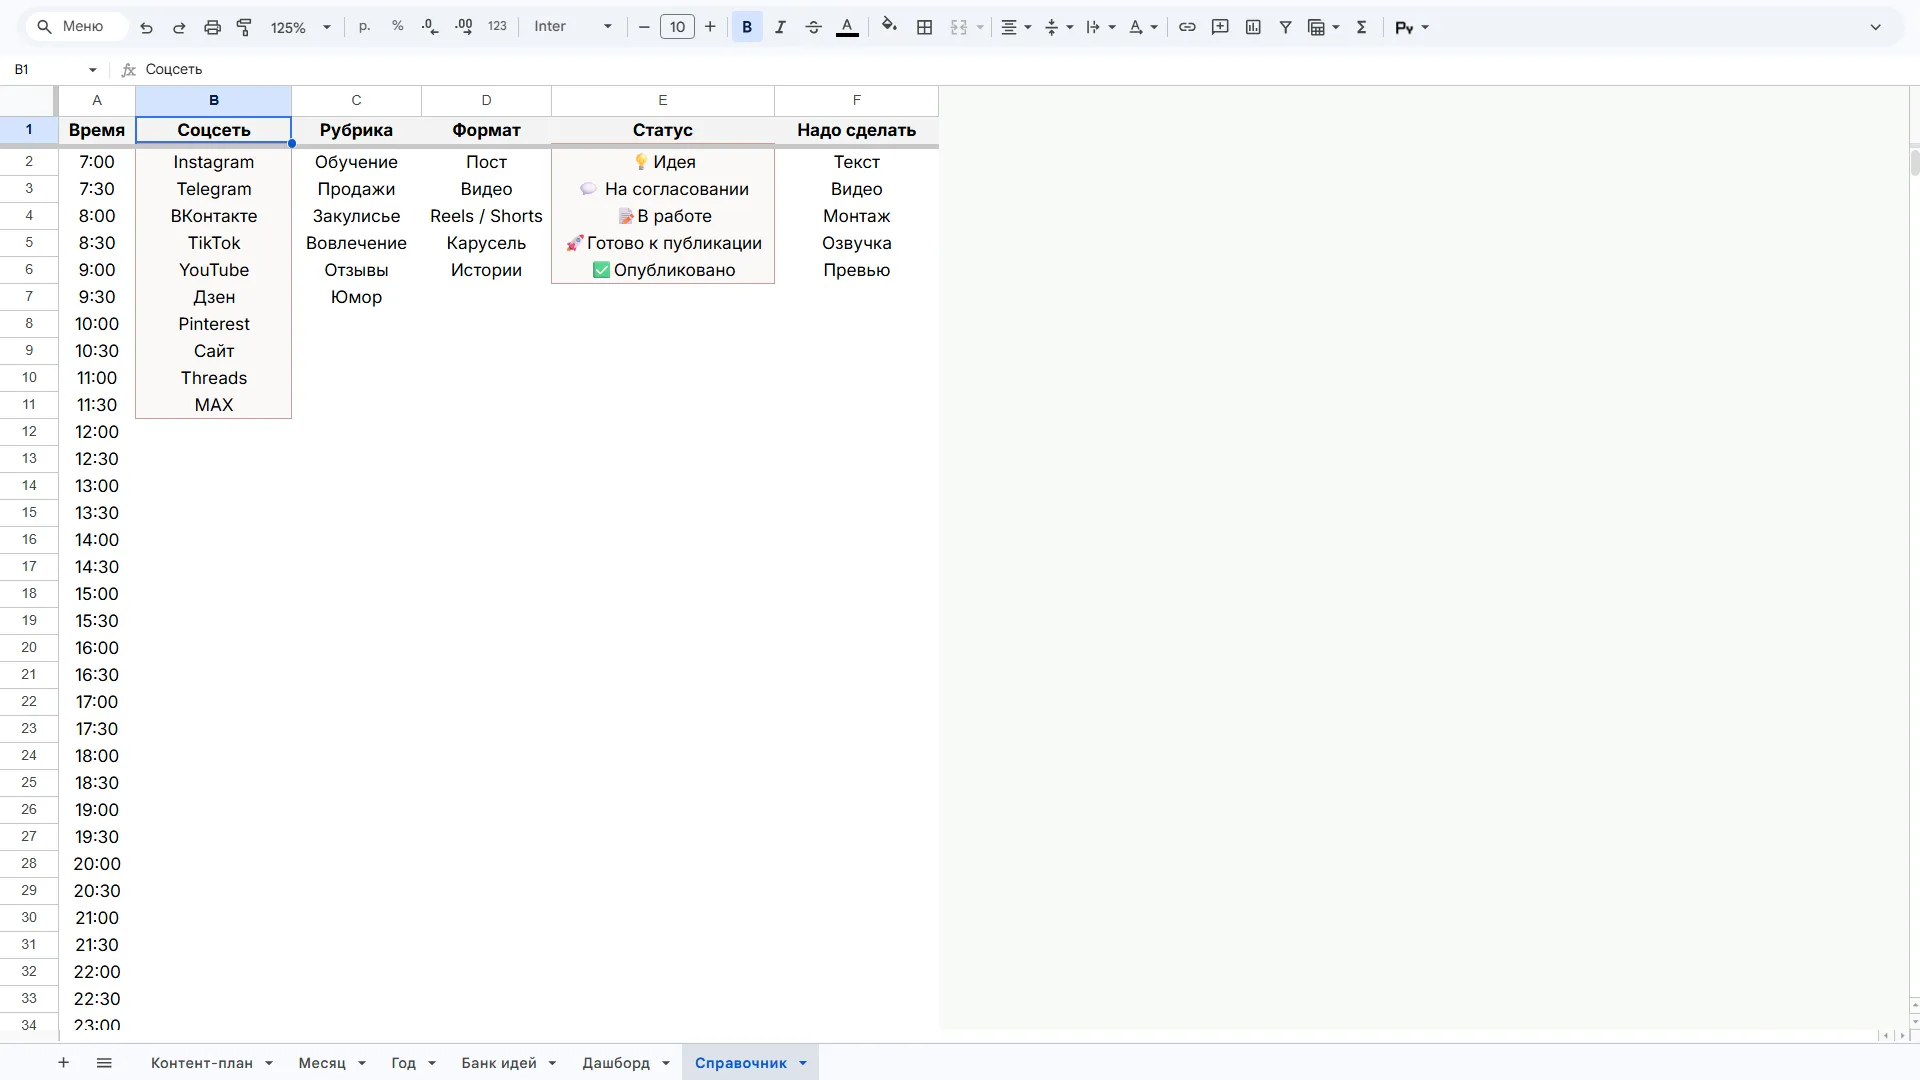The image size is (1920, 1080).
Task: Increase the font size with plus
Action: click(x=710, y=27)
